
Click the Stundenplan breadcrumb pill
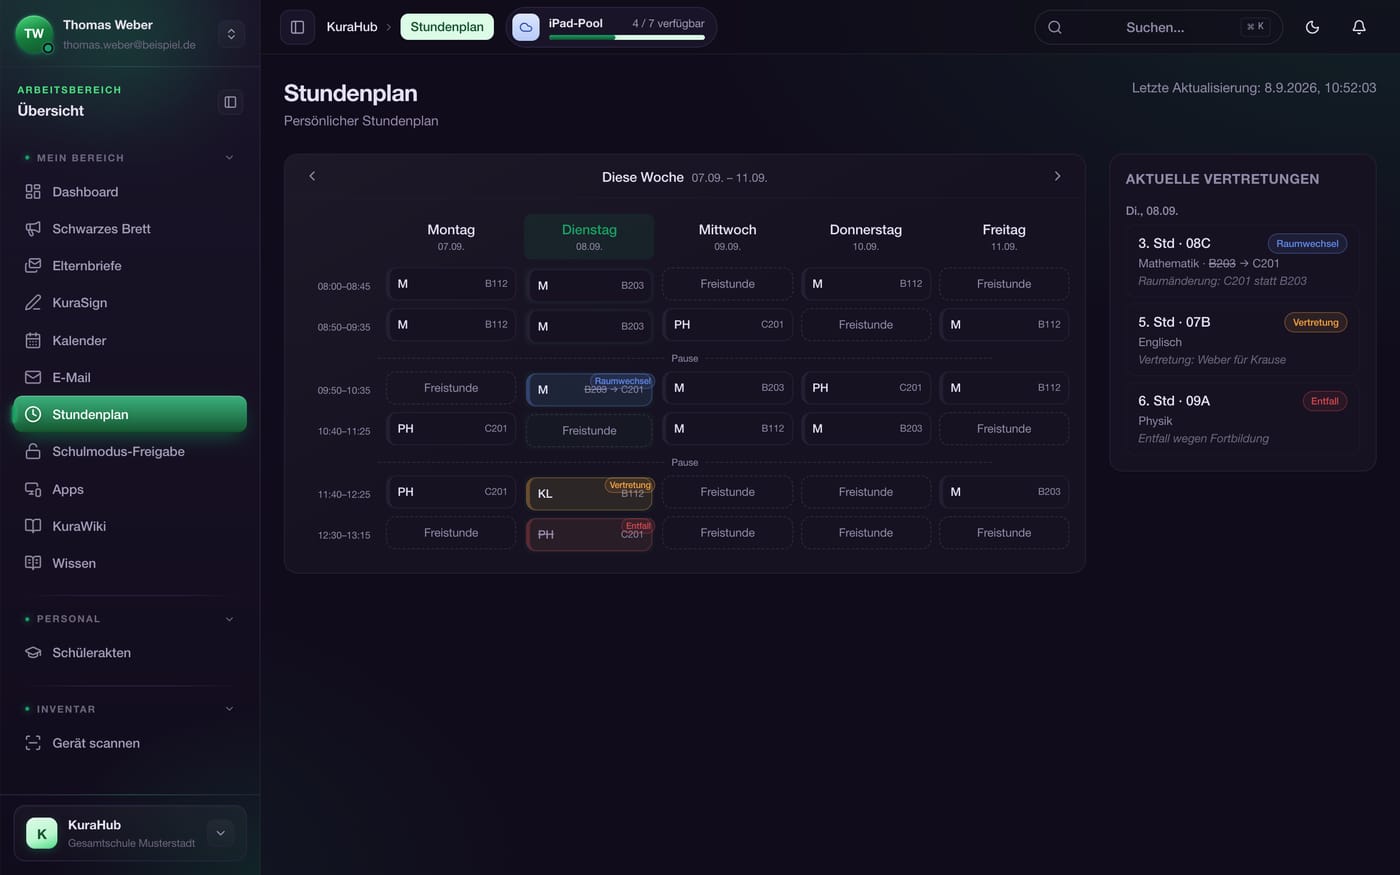447,27
